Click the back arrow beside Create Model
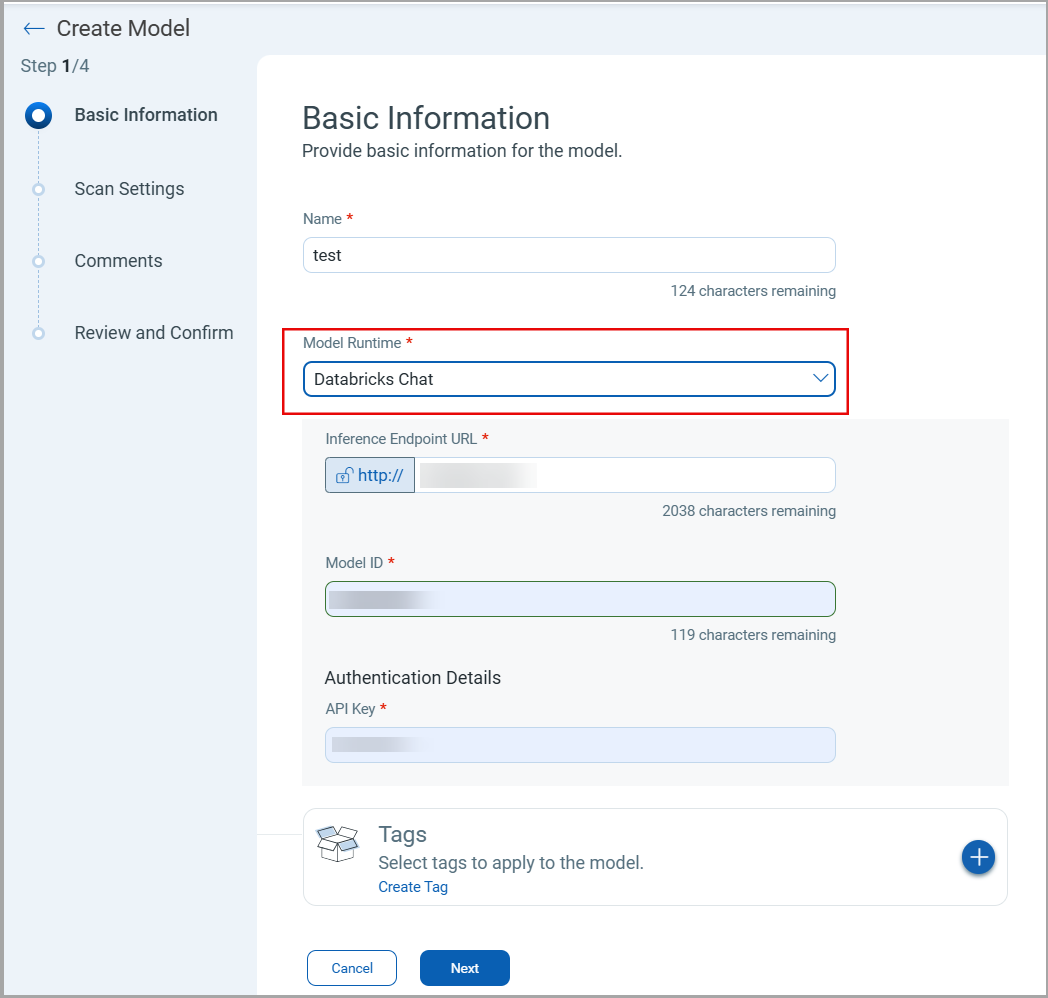1048x998 pixels. 34,29
